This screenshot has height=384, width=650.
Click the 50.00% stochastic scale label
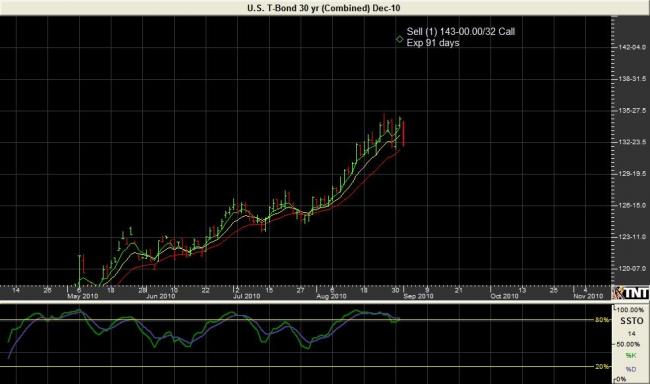(628, 344)
